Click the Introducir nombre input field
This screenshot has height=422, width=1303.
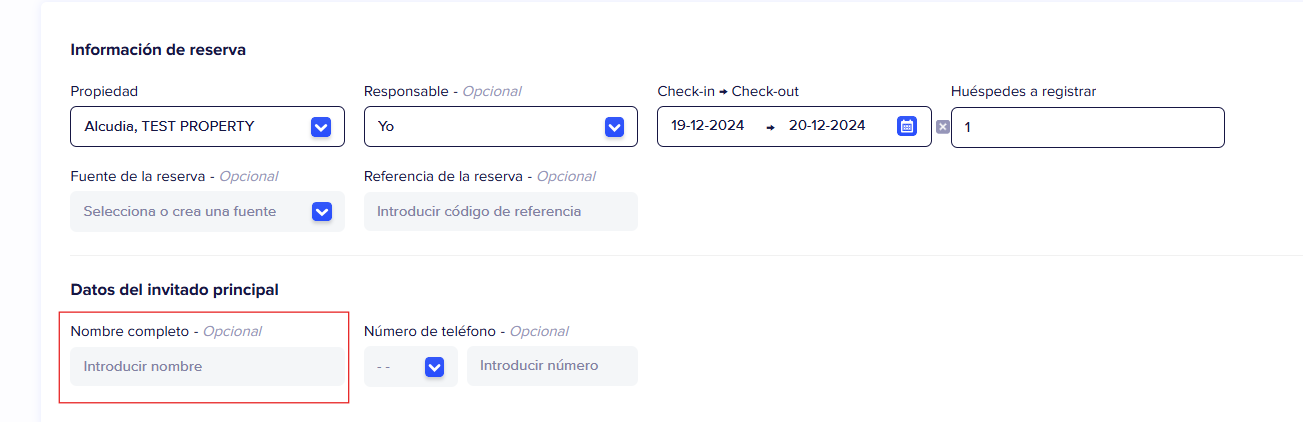tap(207, 366)
